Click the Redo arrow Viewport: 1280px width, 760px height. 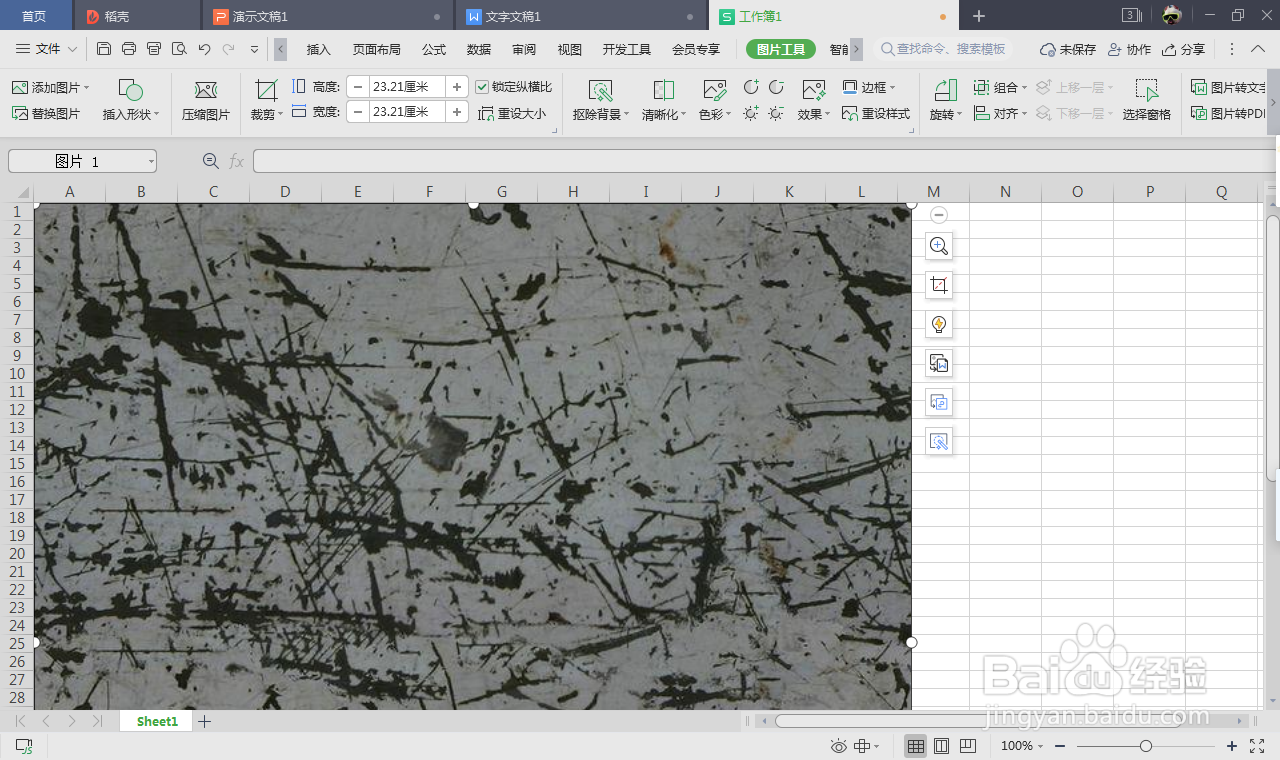229,49
